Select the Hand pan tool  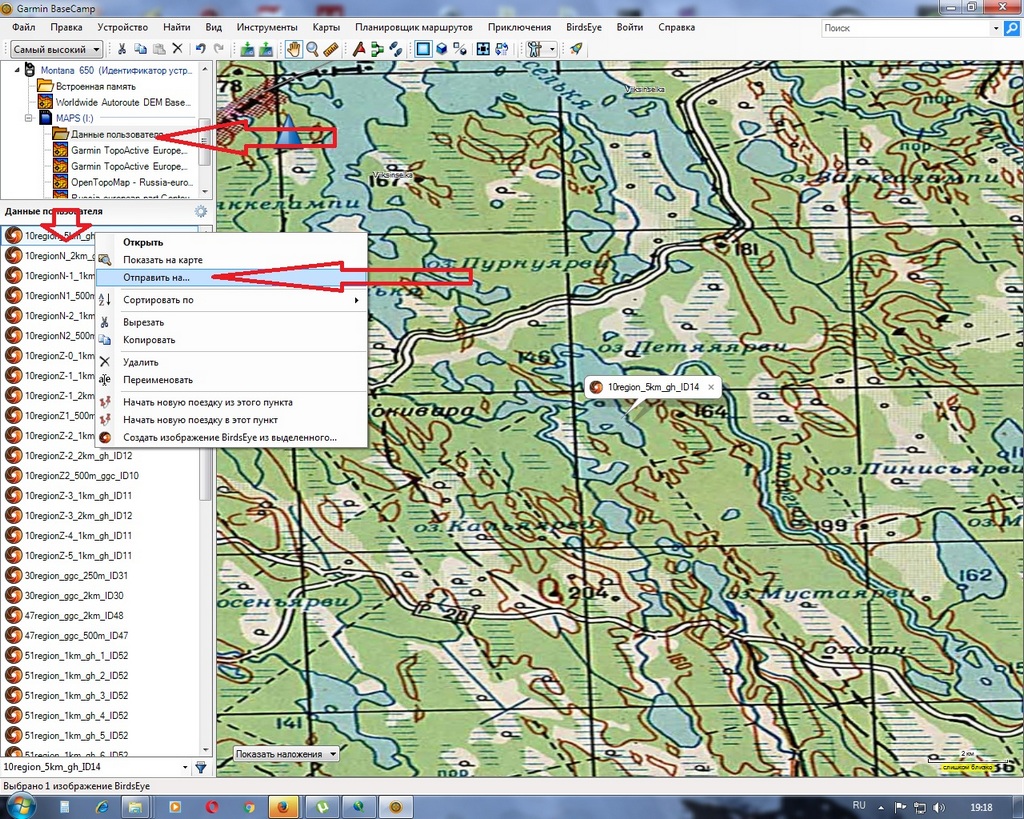pos(293,49)
